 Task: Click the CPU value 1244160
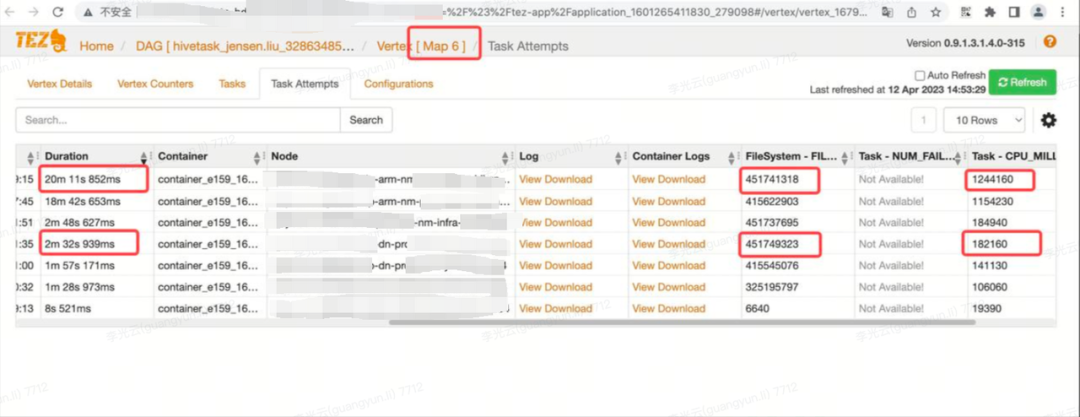[993, 179]
